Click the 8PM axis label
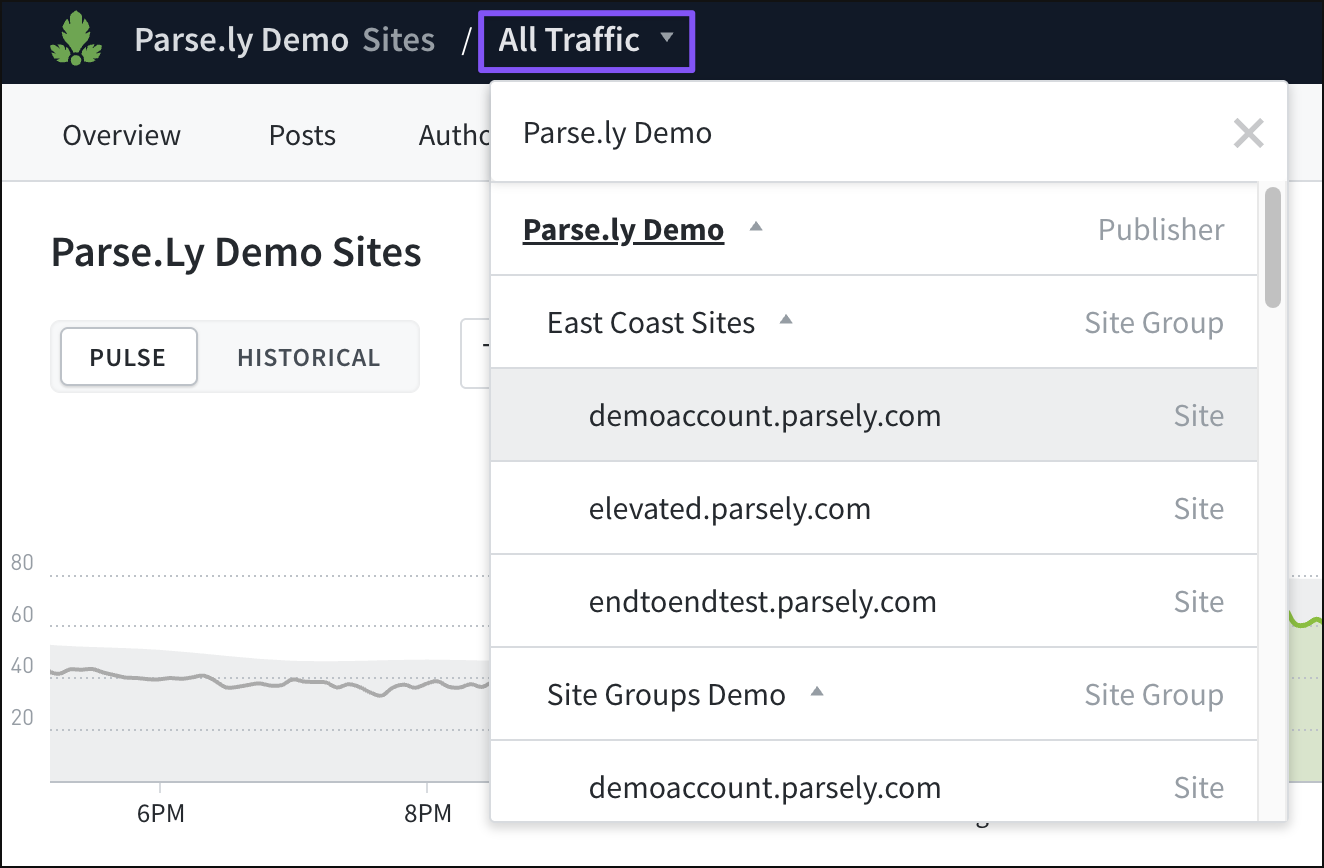Viewport: 1324px width, 868px height. coord(428,812)
